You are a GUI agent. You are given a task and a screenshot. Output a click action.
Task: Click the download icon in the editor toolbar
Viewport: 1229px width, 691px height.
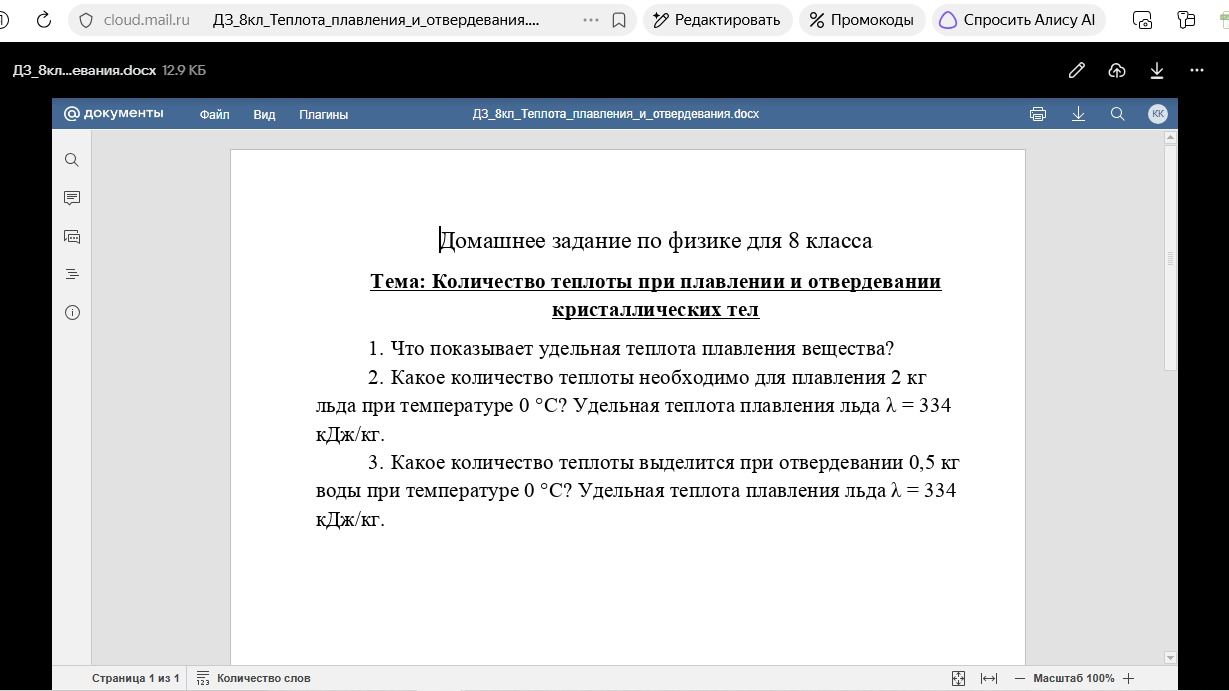(x=1078, y=114)
